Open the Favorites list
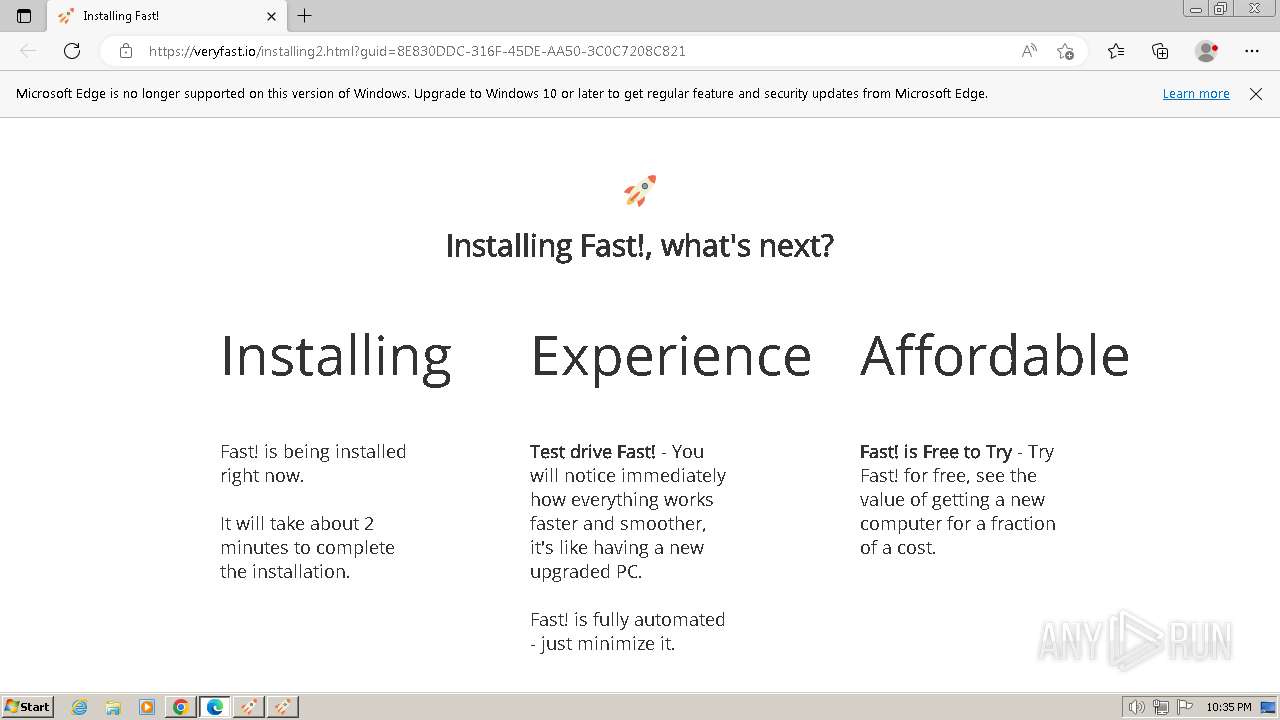 [x=1116, y=51]
